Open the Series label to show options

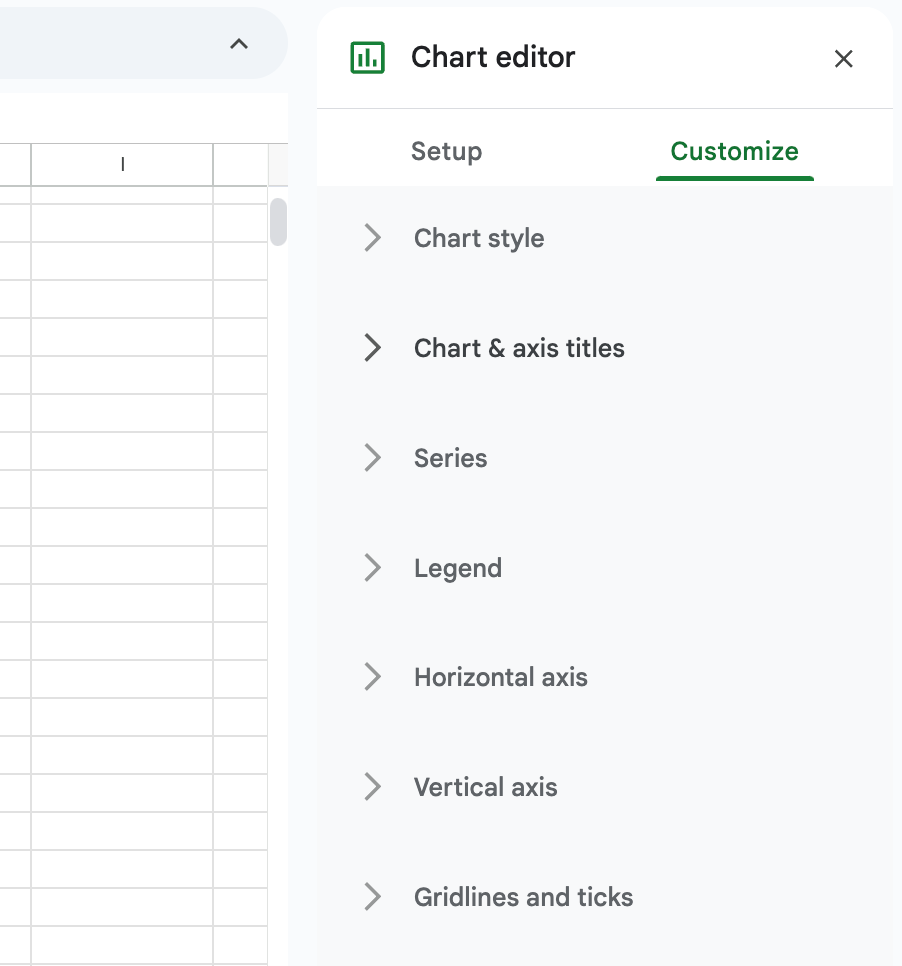click(x=450, y=458)
